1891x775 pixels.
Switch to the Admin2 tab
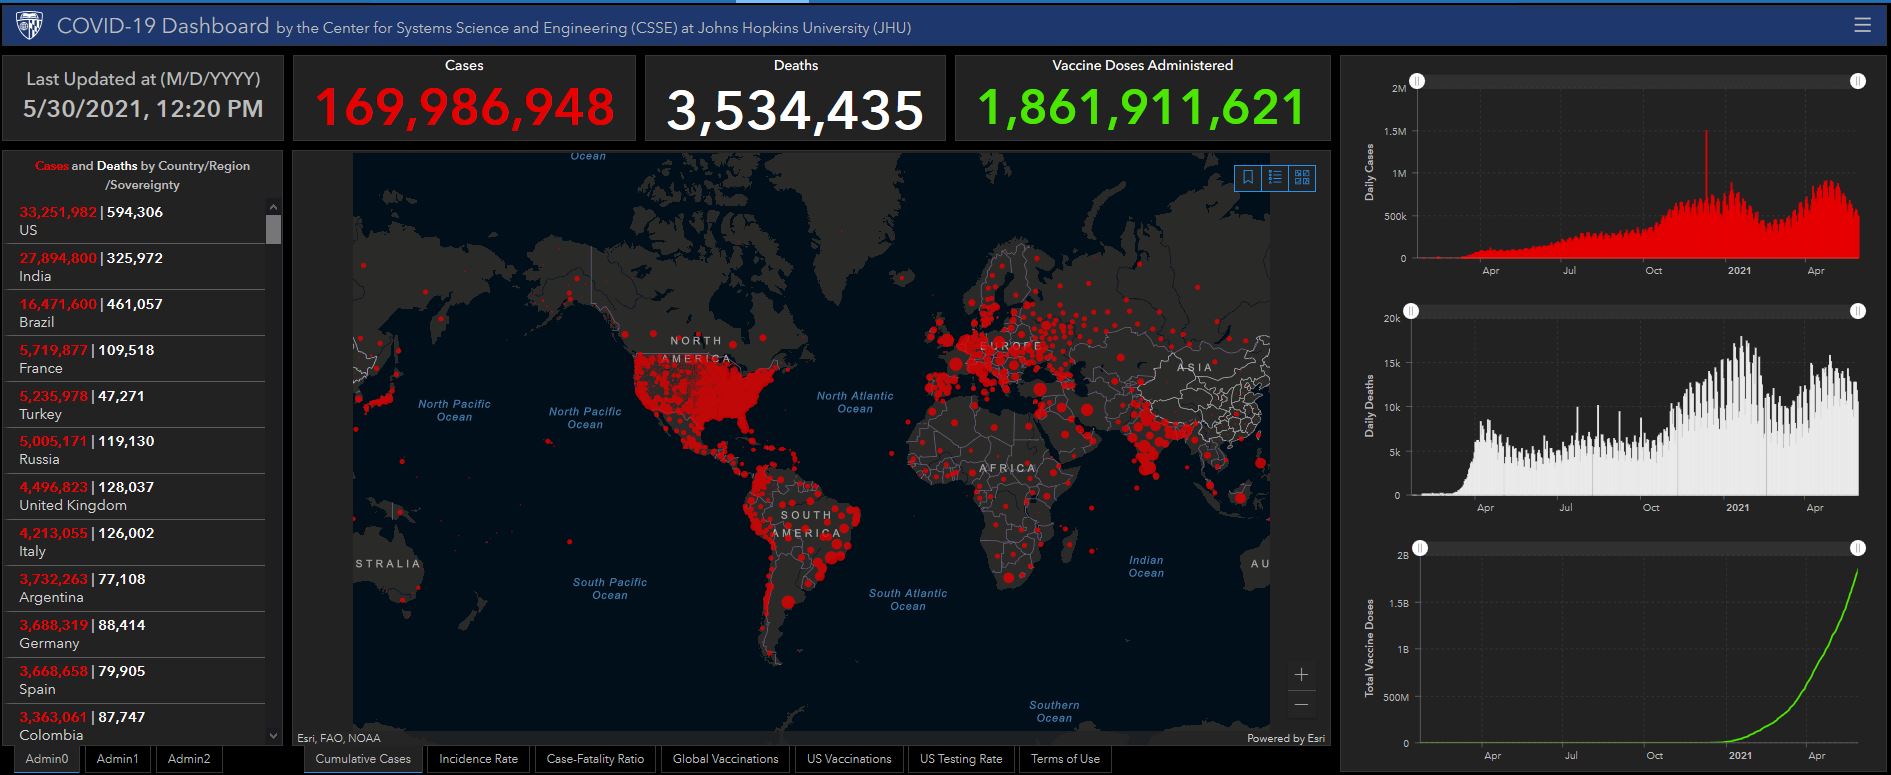pos(189,759)
